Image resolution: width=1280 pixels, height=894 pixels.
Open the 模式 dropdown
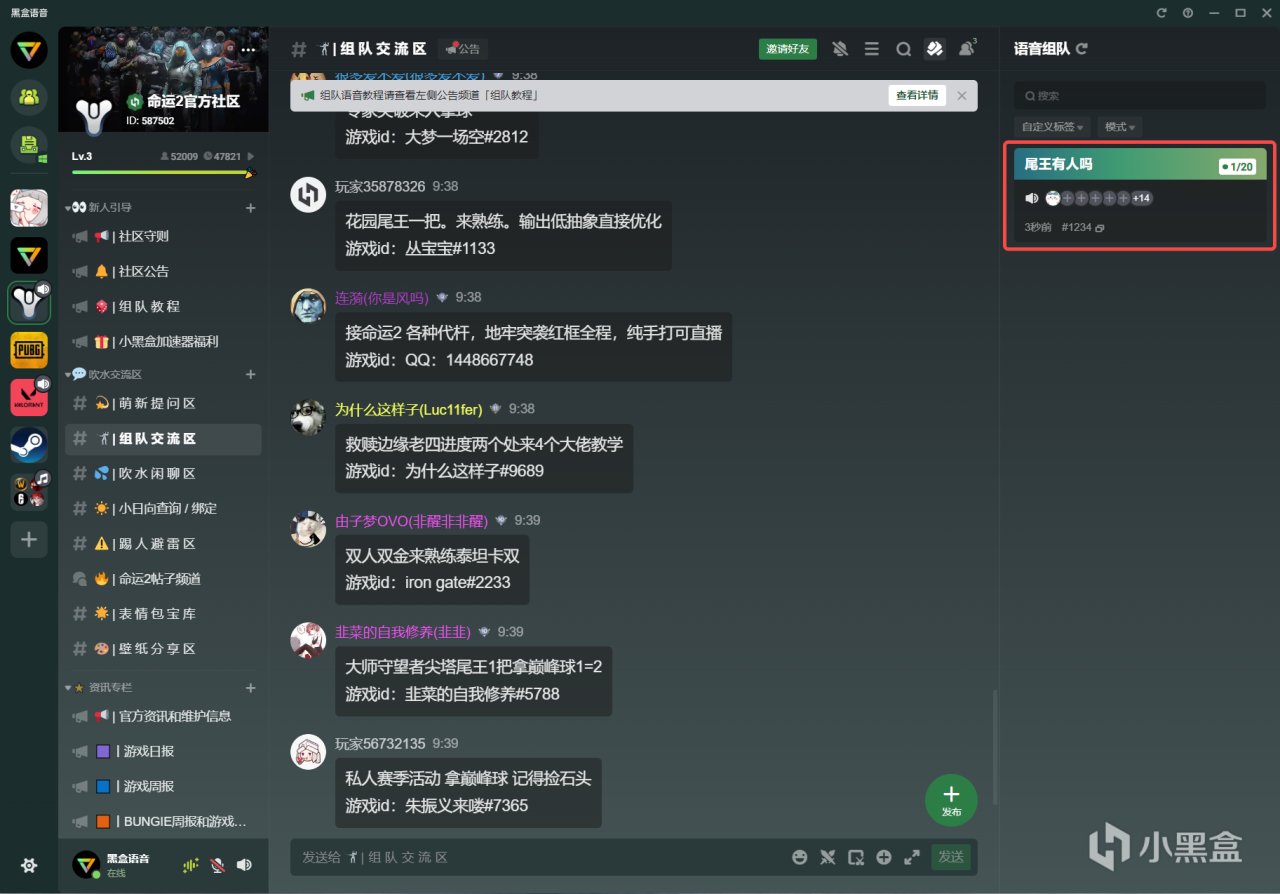tap(1119, 127)
